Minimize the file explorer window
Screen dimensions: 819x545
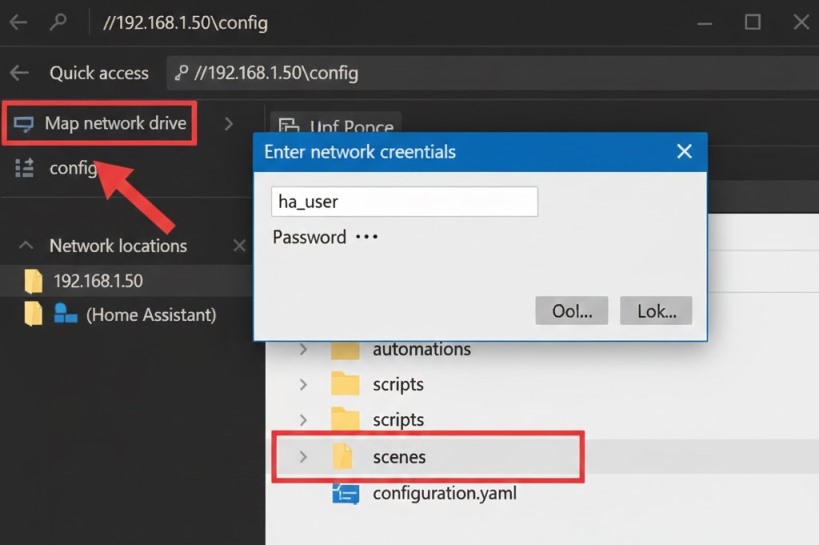point(705,23)
